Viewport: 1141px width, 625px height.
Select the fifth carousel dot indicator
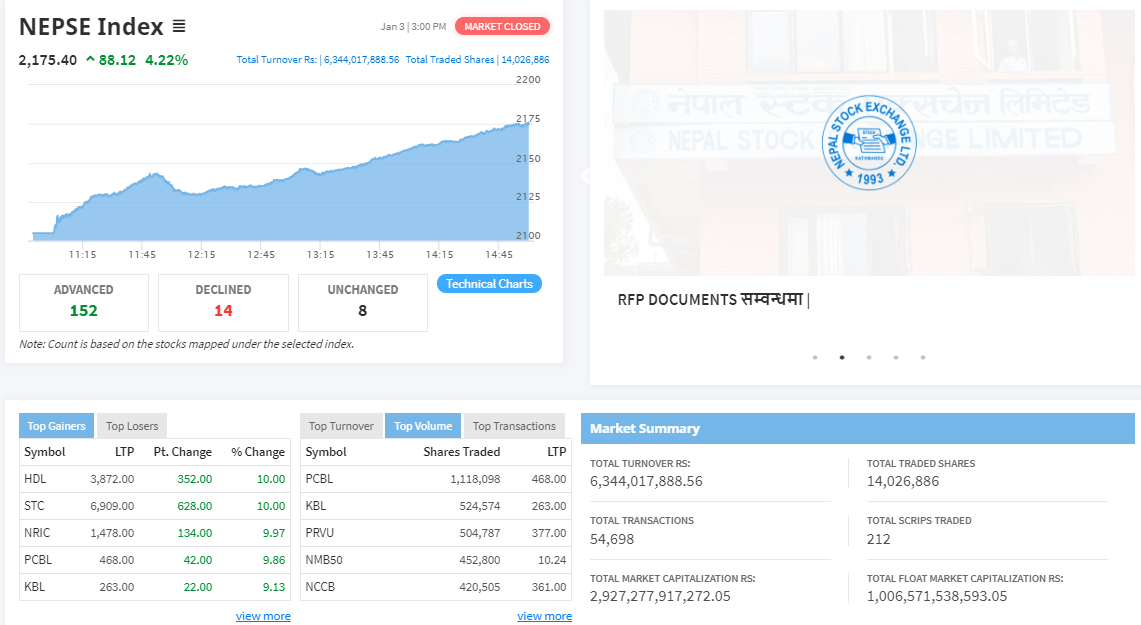pos(923,357)
